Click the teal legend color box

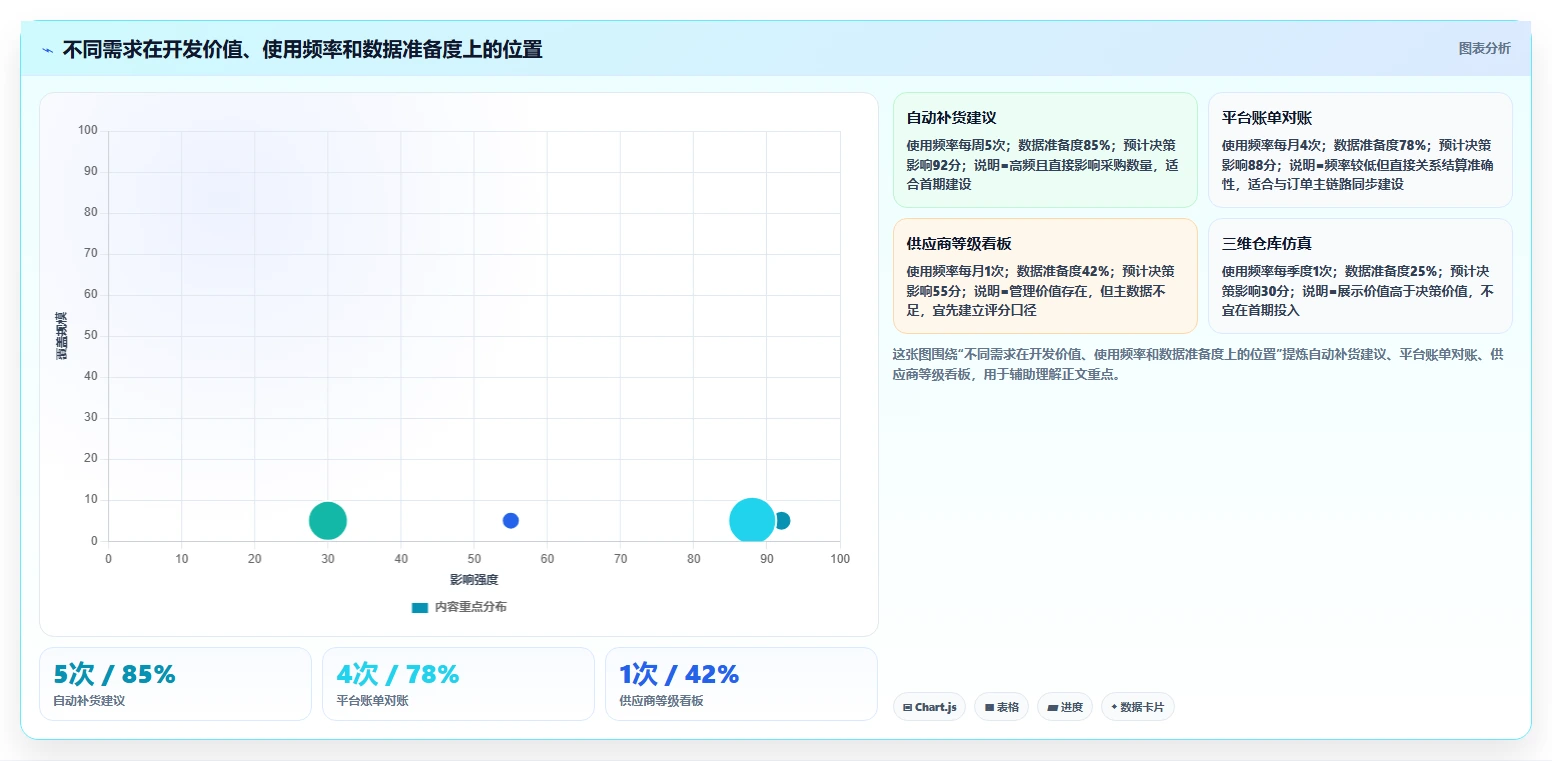click(x=420, y=607)
